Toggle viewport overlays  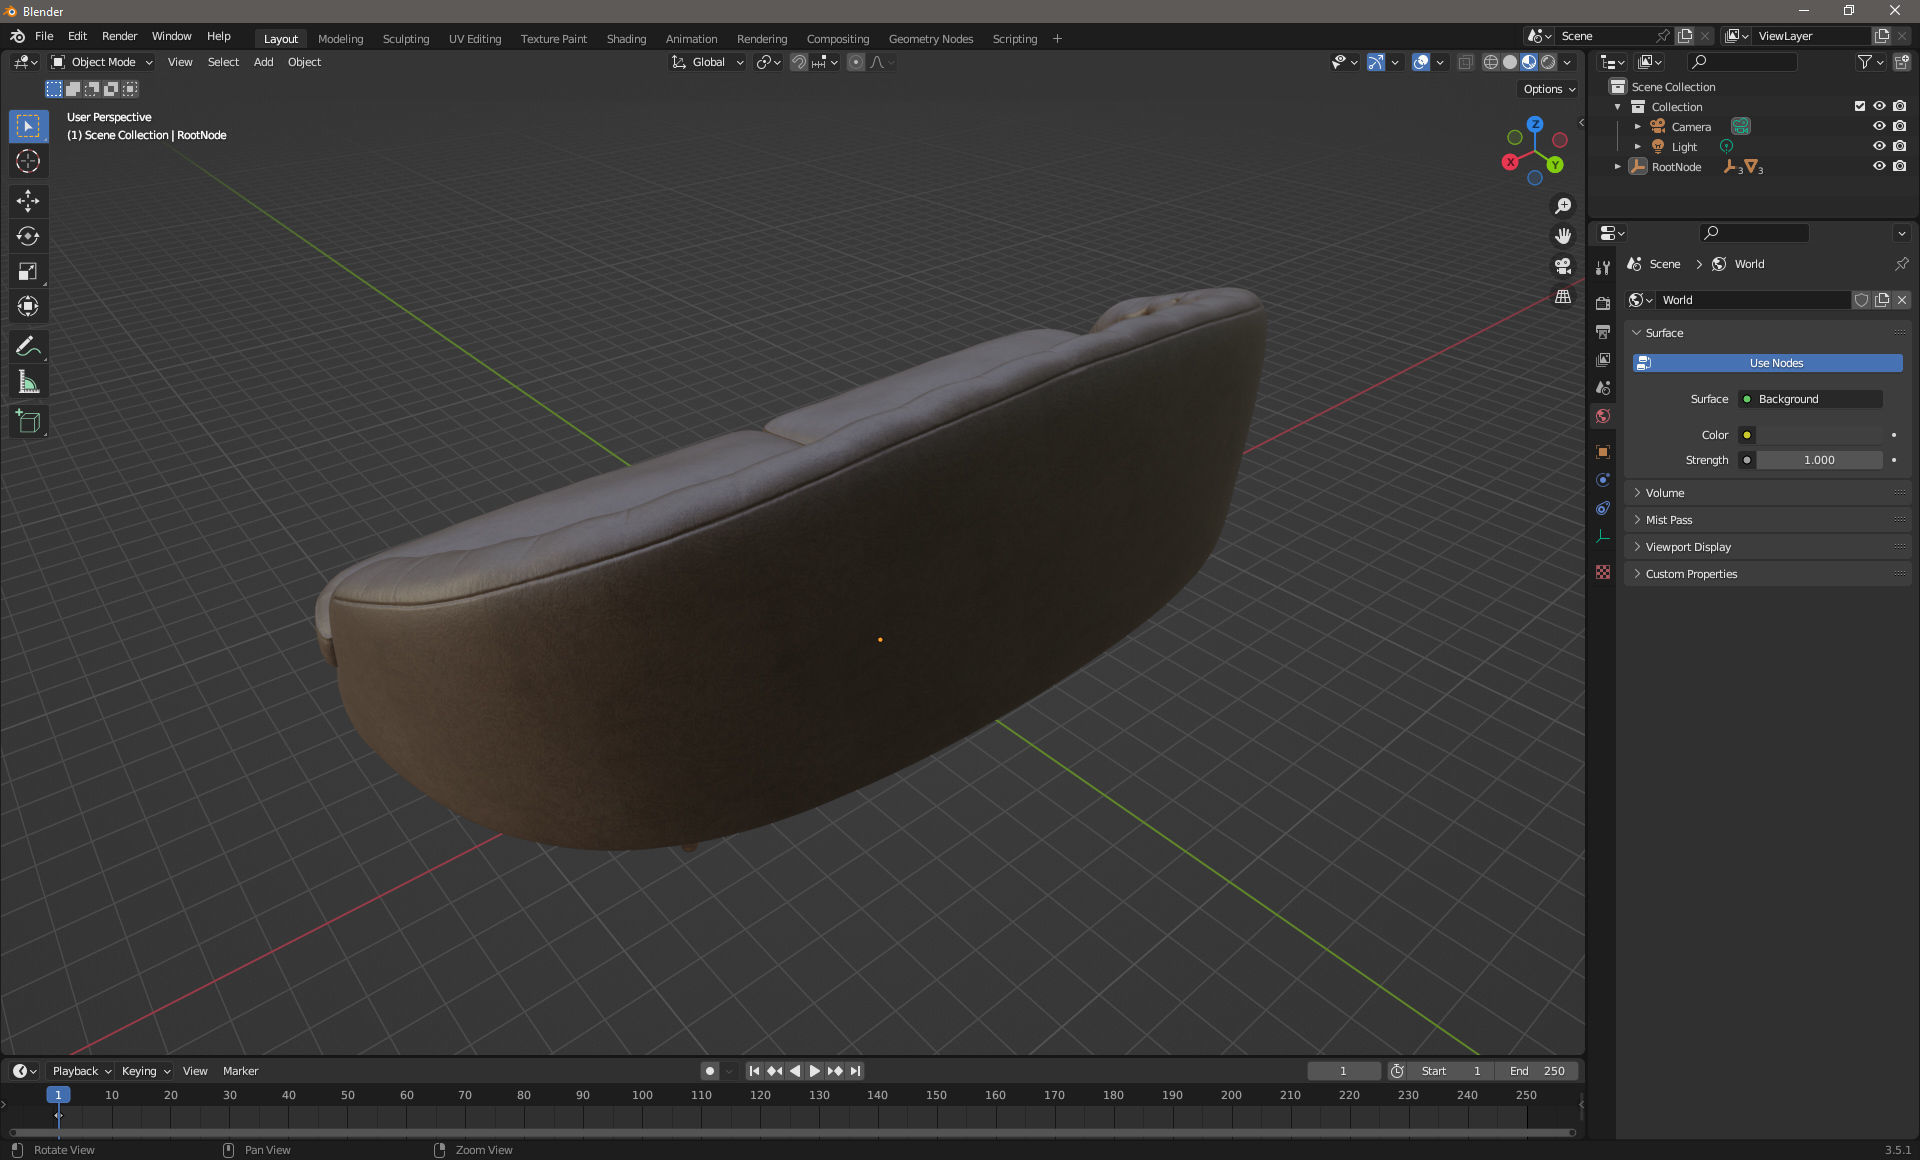[x=1421, y=62]
